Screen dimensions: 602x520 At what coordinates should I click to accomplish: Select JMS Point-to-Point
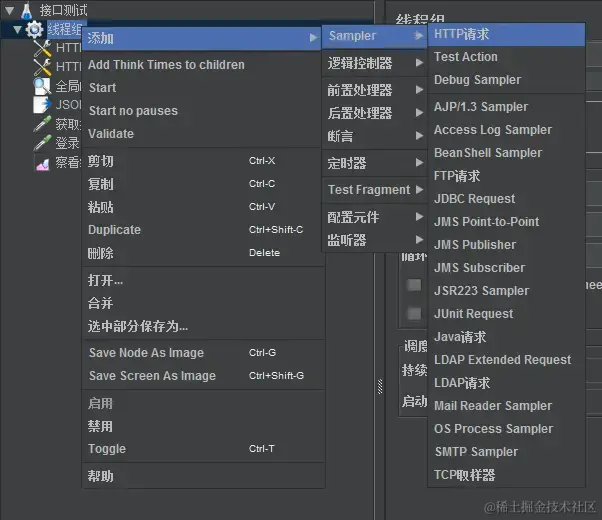[506, 222]
